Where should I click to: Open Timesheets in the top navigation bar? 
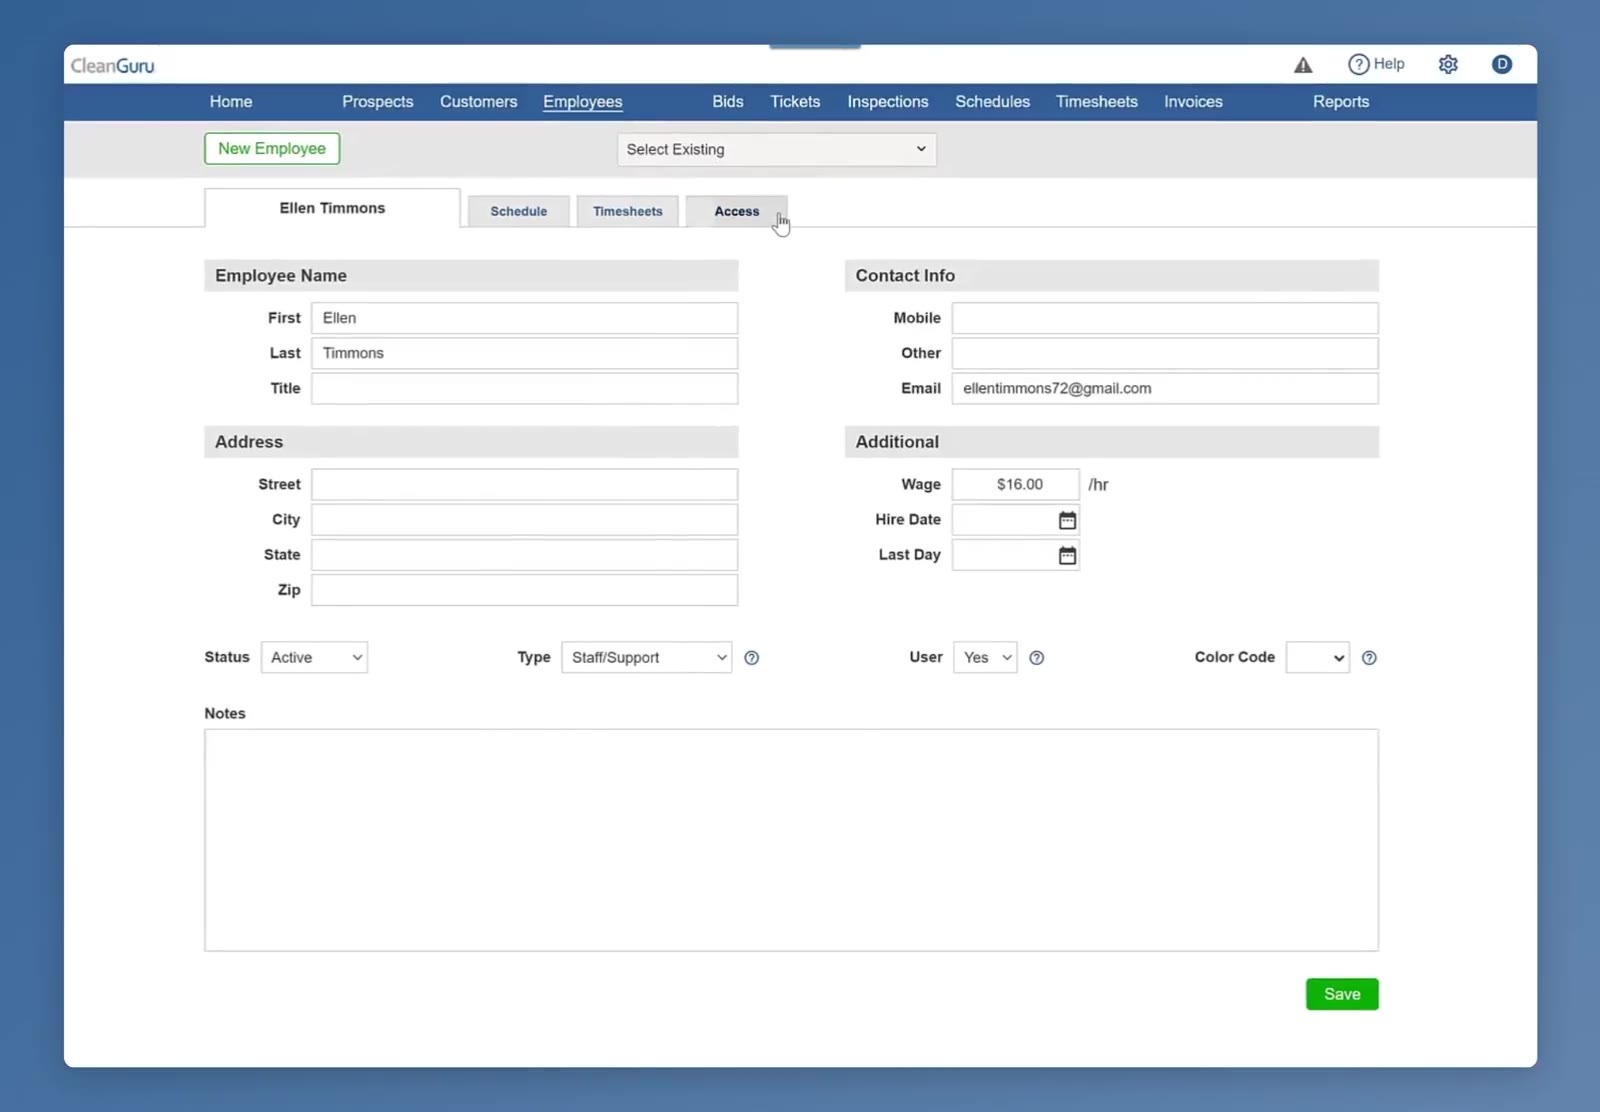point(1096,102)
